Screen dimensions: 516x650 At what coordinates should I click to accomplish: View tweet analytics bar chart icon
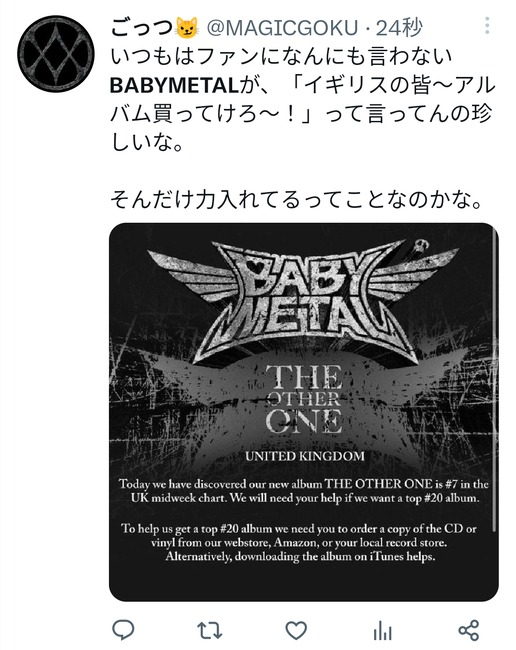pos(383,631)
